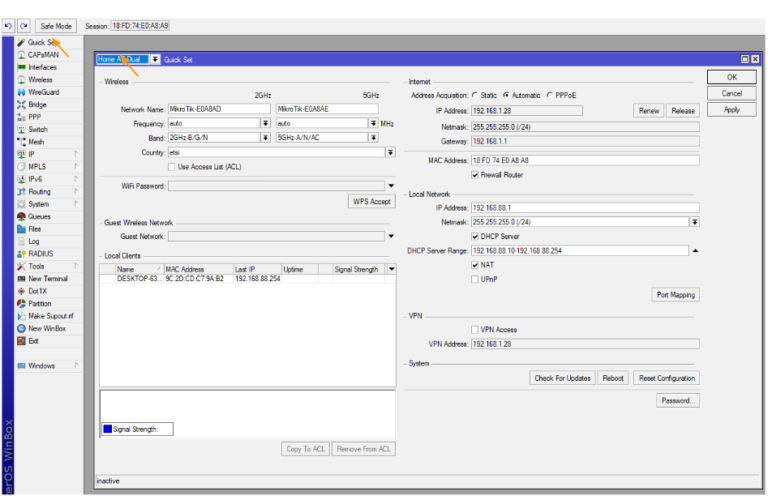
Task: Click the Reset Configuration button
Action: tap(667, 378)
